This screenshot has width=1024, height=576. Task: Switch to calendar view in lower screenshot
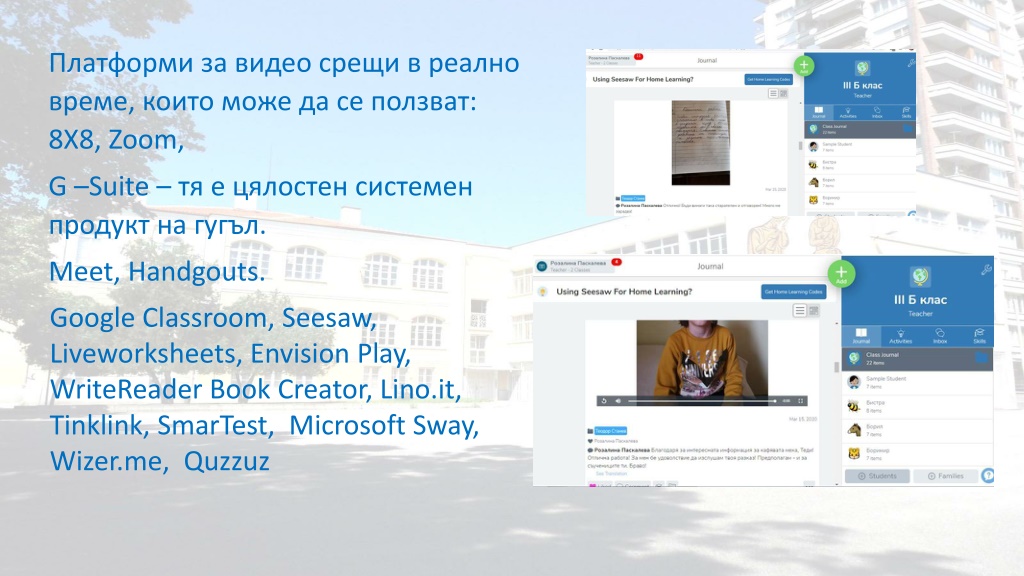click(814, 311)
